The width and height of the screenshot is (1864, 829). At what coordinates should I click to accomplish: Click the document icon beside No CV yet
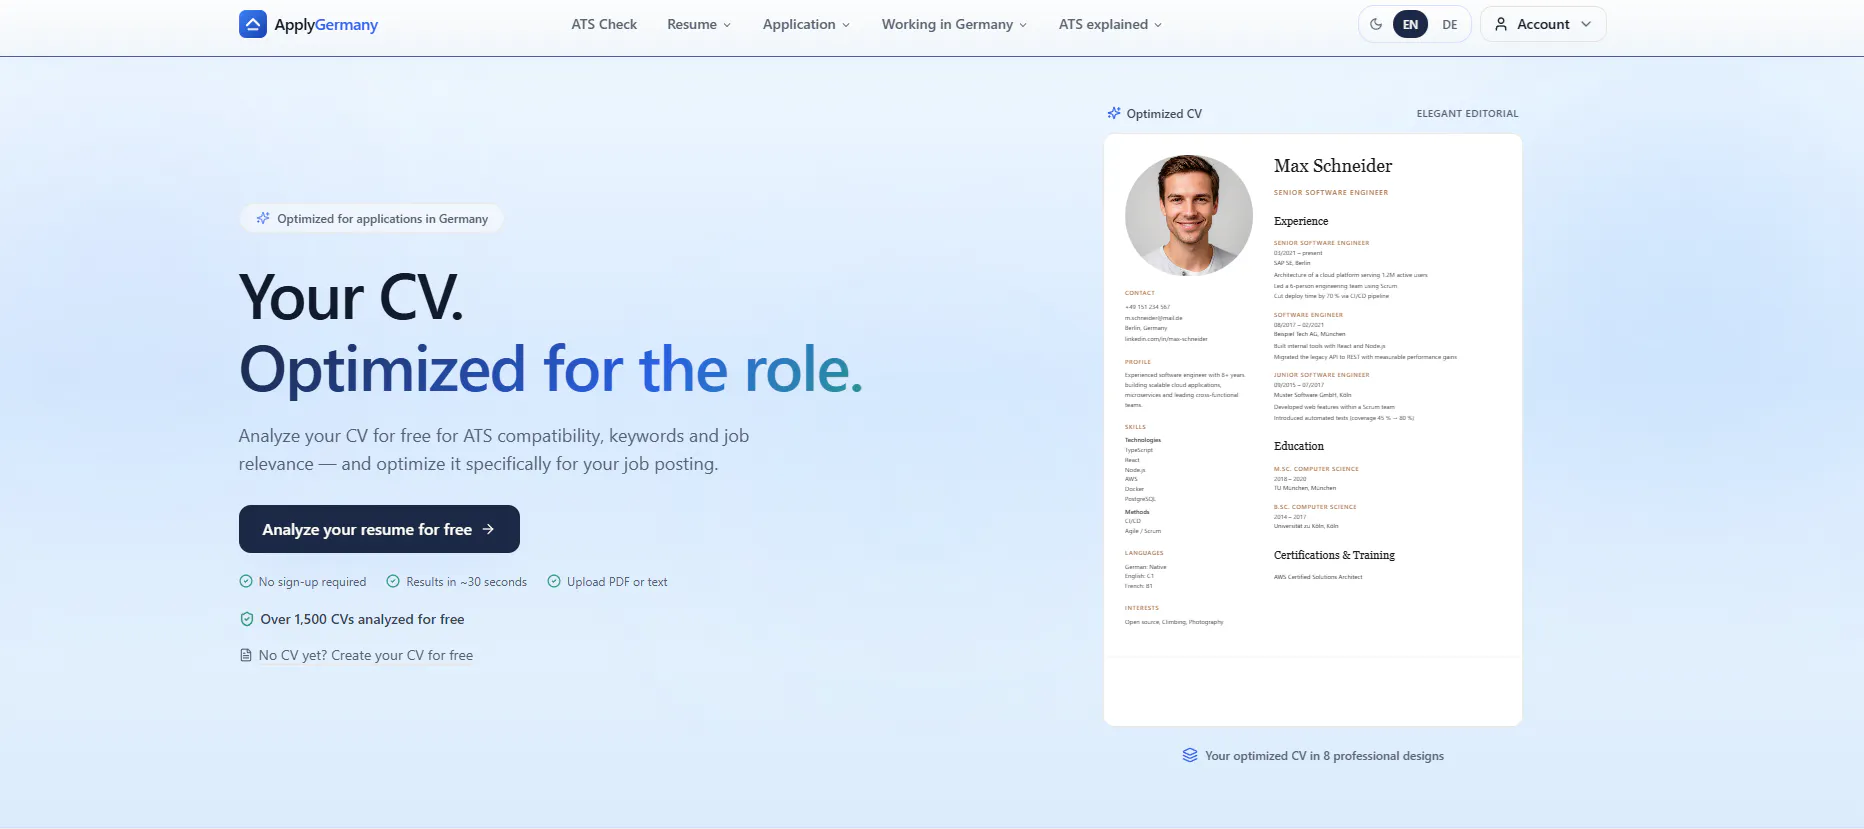[246, 655]
